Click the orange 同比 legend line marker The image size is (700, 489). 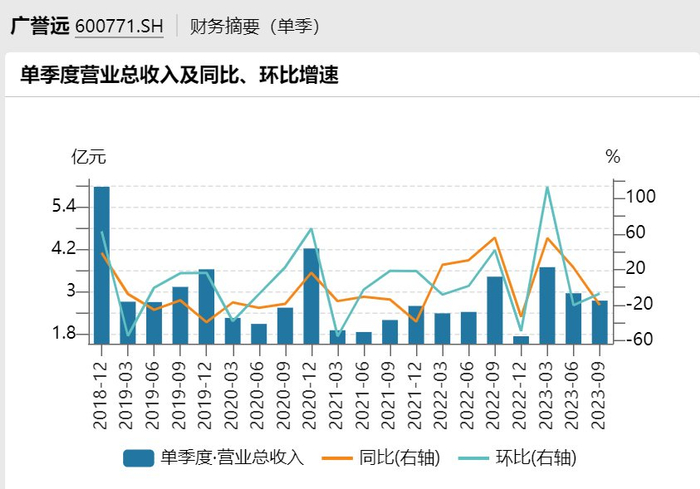click(337, 458)
